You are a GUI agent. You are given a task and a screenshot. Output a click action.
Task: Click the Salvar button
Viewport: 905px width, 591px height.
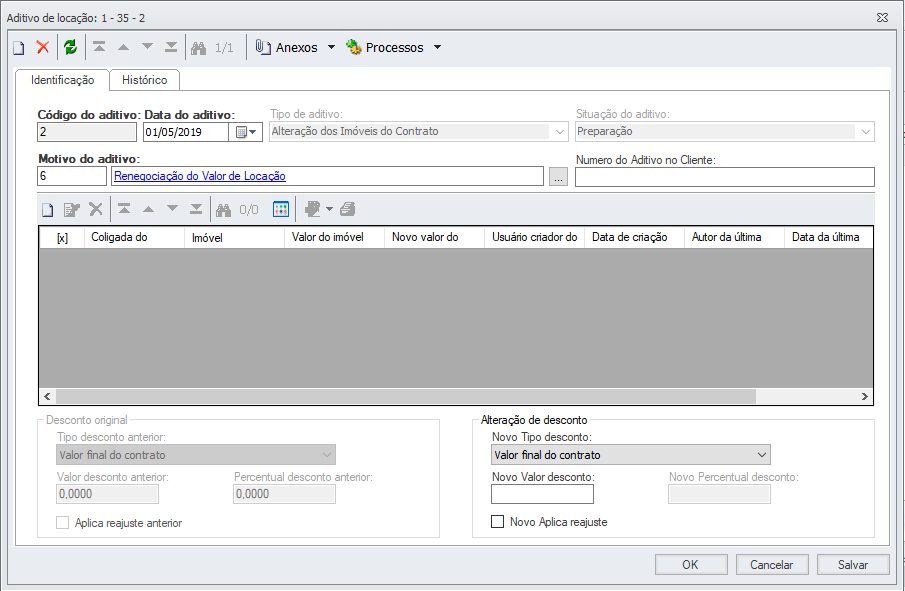(x=853, y=564)
